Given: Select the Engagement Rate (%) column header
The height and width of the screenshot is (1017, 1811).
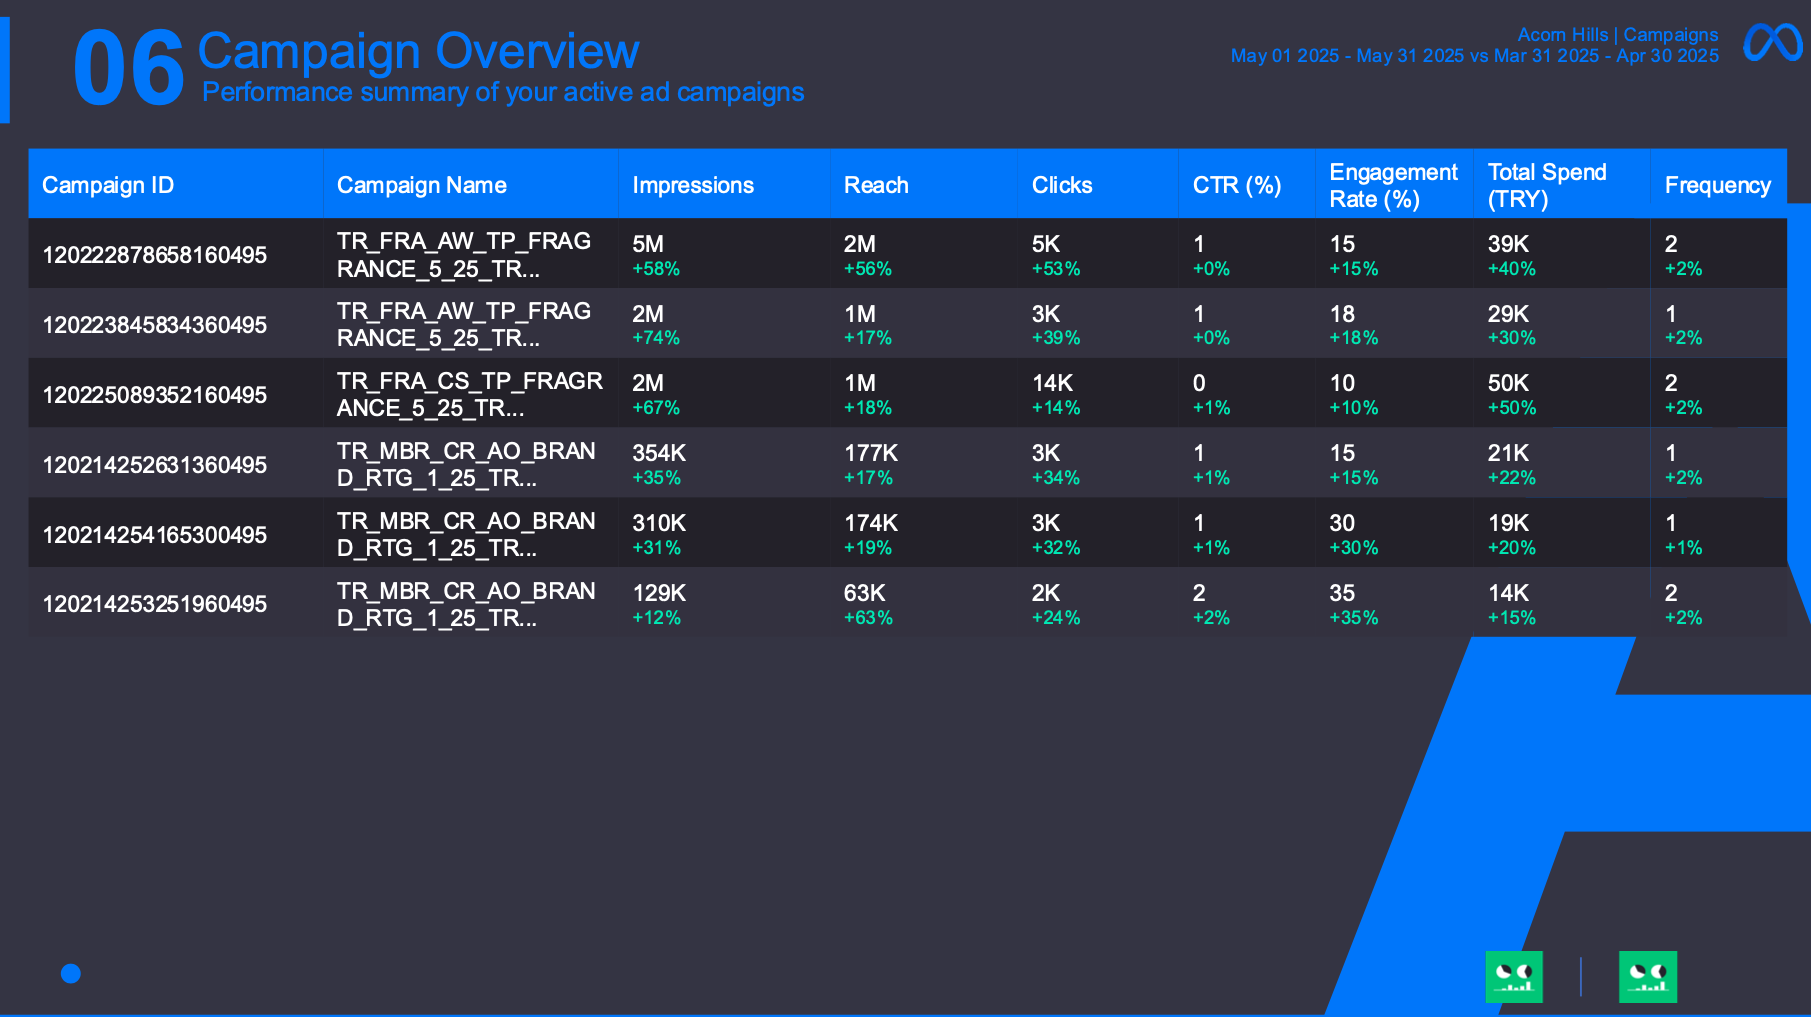Looking at the screenshot, I should 1394,185.
